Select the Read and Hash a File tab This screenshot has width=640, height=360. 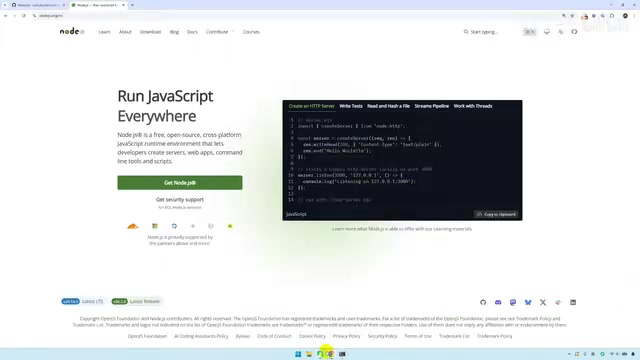click(x=388, y=106)
